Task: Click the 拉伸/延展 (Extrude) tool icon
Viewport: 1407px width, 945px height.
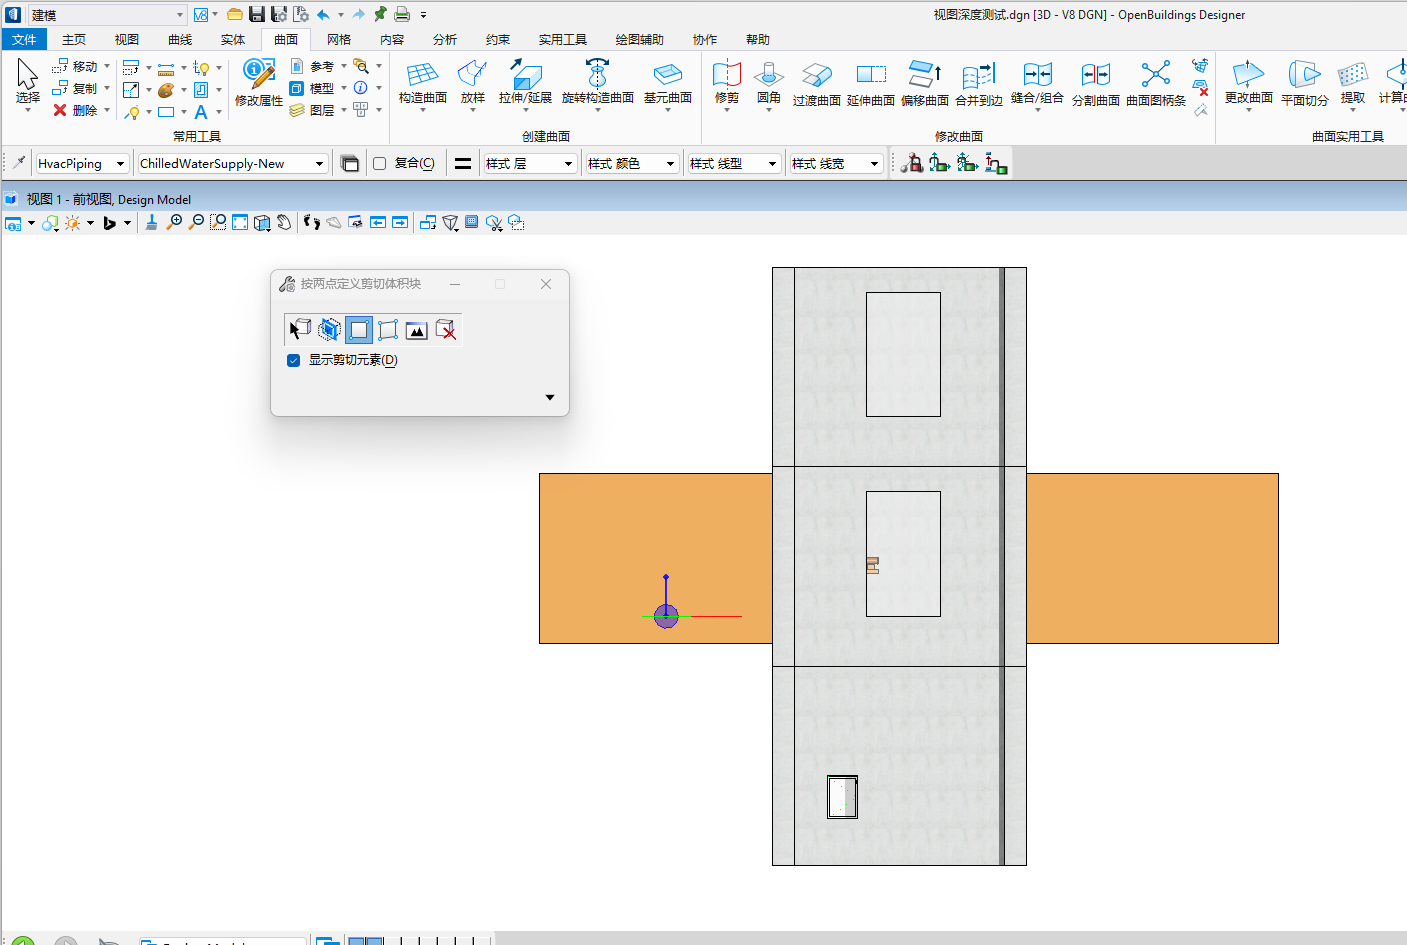Action: pos(525,75)
